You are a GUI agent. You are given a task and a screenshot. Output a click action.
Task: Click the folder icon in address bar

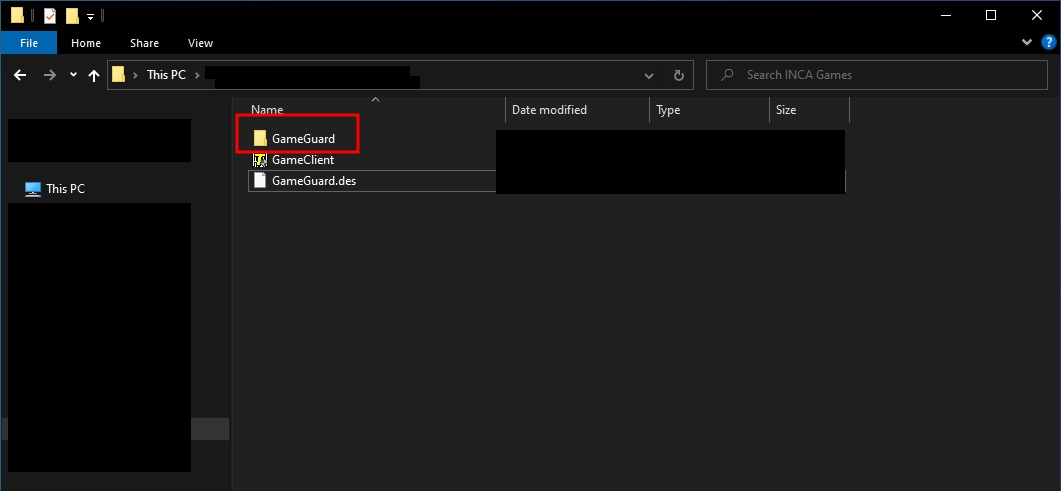pos(118,74)
